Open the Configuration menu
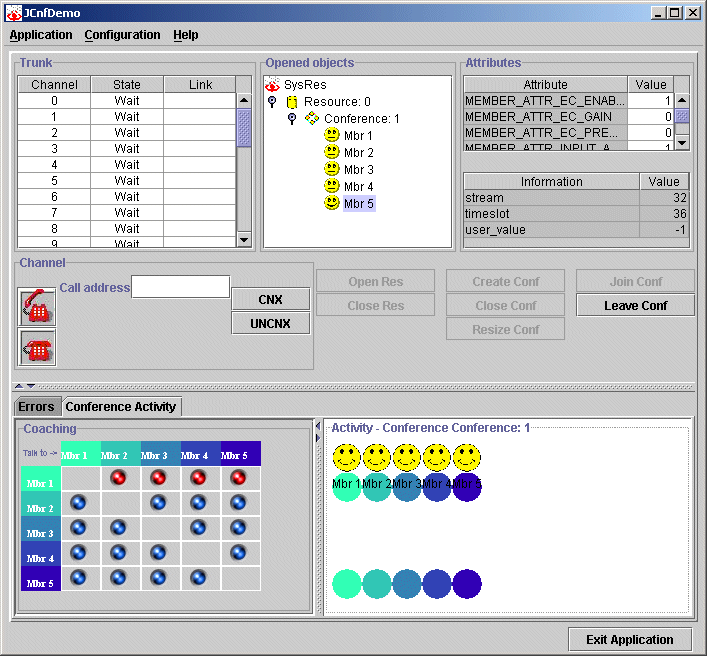Screen dimensions: 707x656 pyautogui.click(x=122, y=35)
